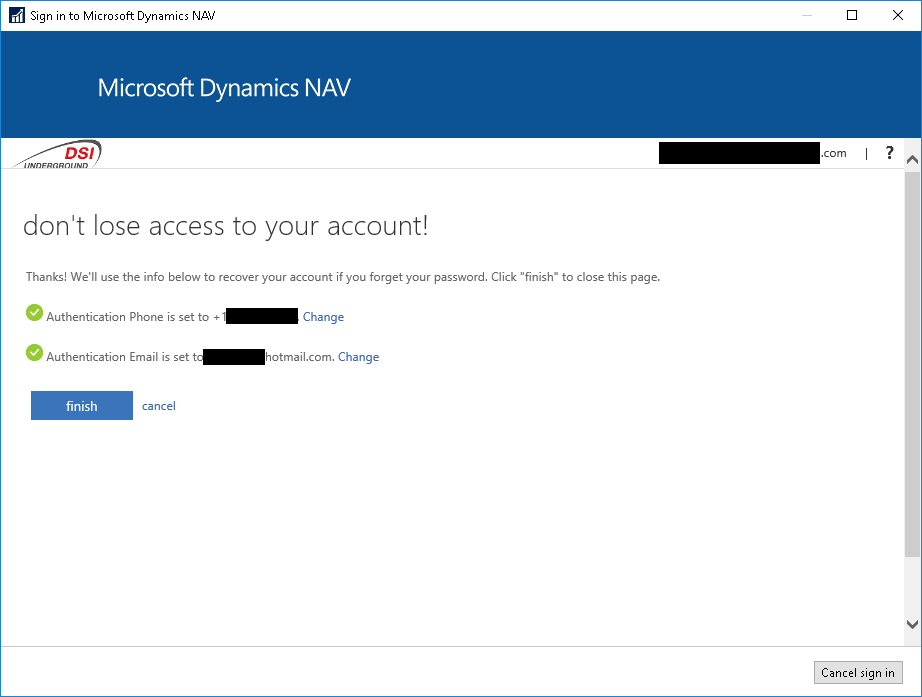This screenshot has height=697, width=922.
Task: Click the green check next to Authentication Phone
Action: coord(35,313)
